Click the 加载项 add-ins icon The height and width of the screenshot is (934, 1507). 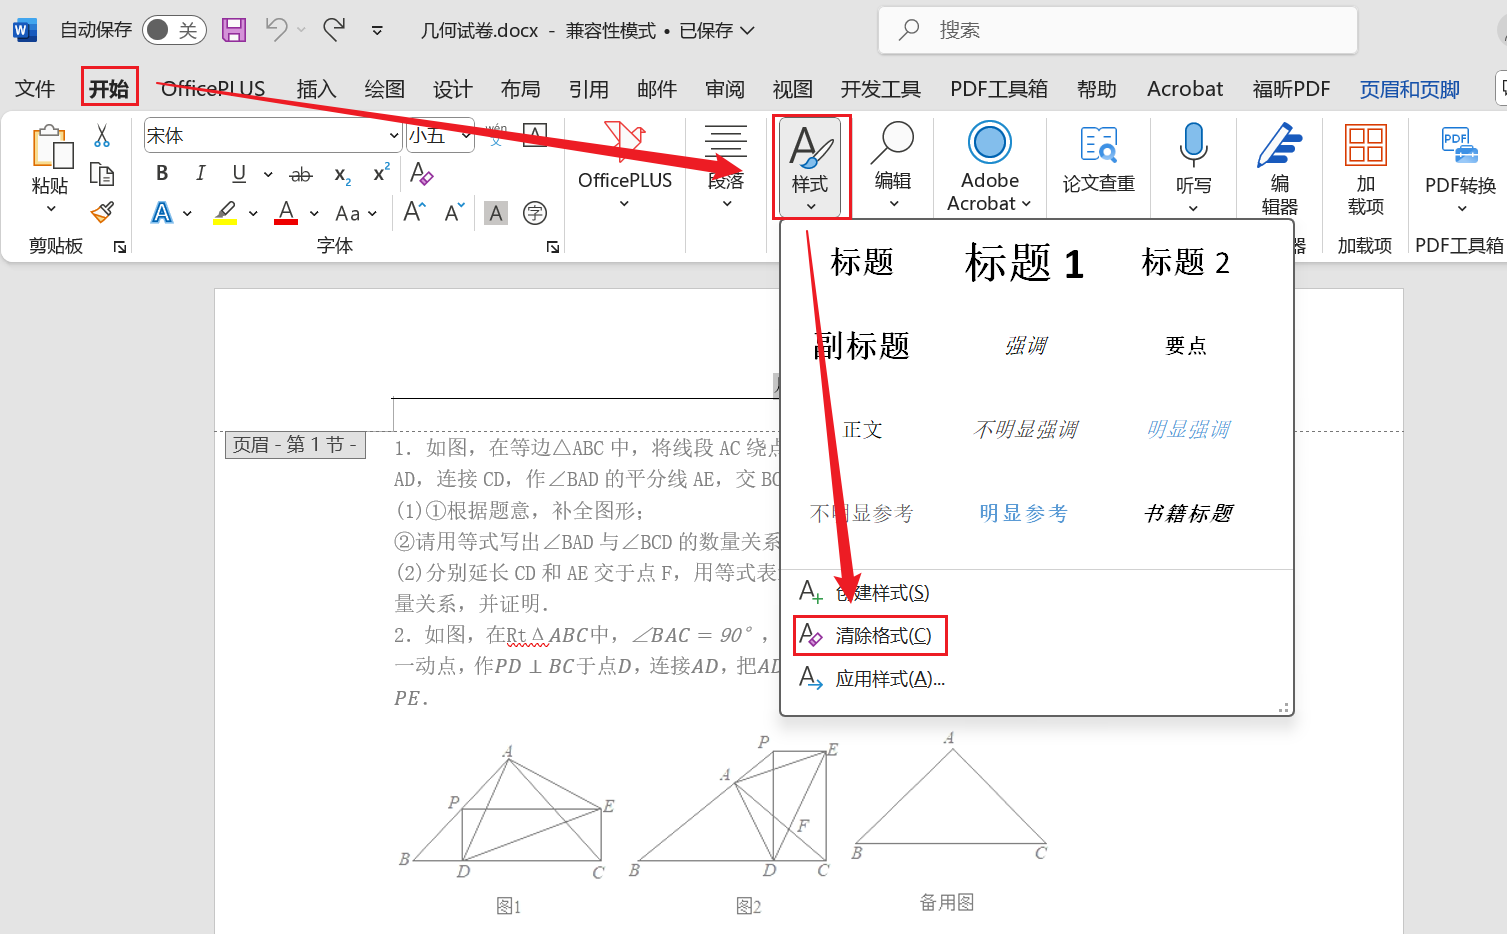coord(1365,169)
